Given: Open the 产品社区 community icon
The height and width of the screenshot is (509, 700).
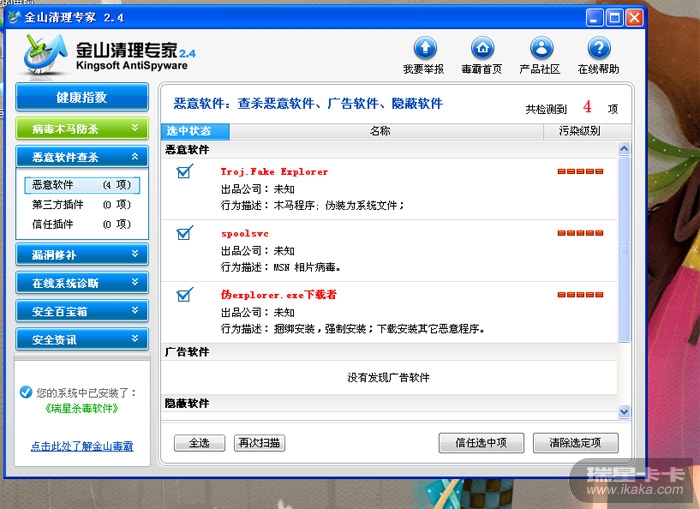Looking at the screenshot, I should click(541, 48).
